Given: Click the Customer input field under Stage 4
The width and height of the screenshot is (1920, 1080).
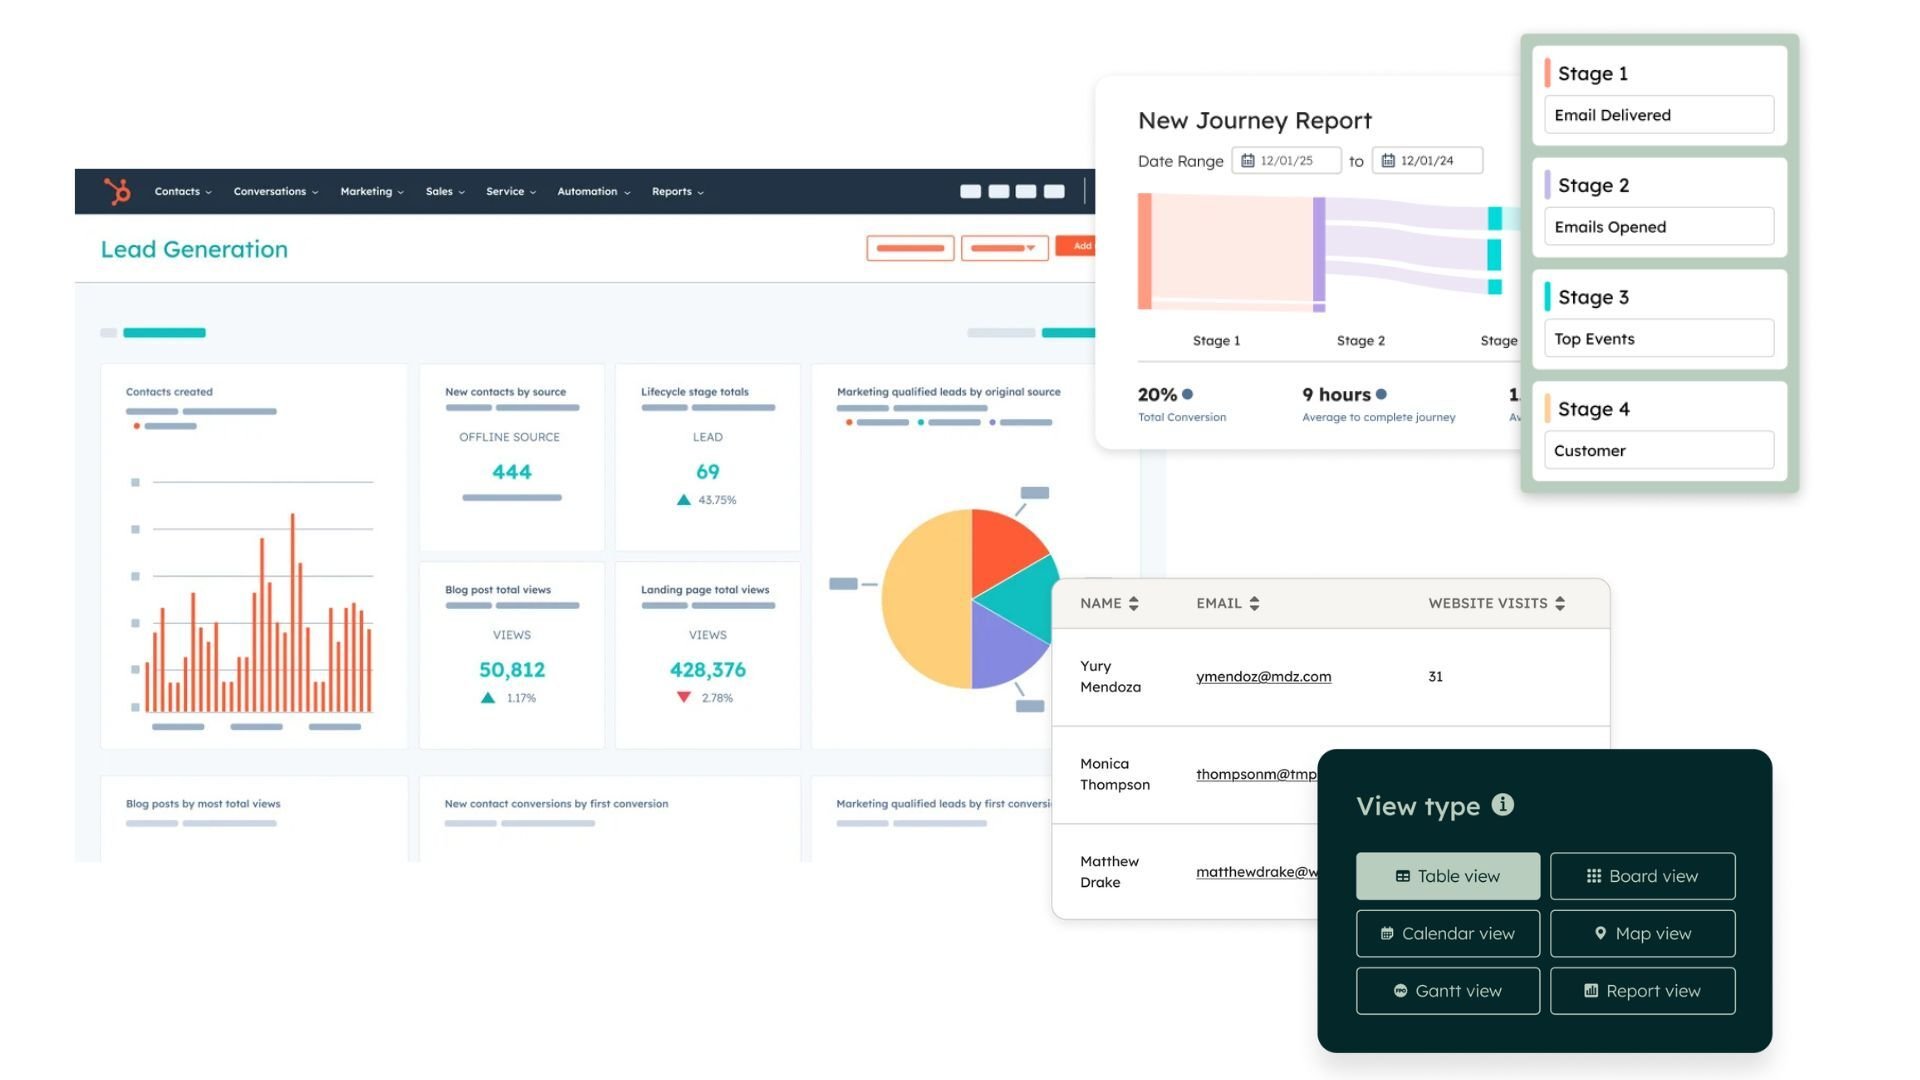Looking at the screenshot, I should click(x=1658, y=449).
